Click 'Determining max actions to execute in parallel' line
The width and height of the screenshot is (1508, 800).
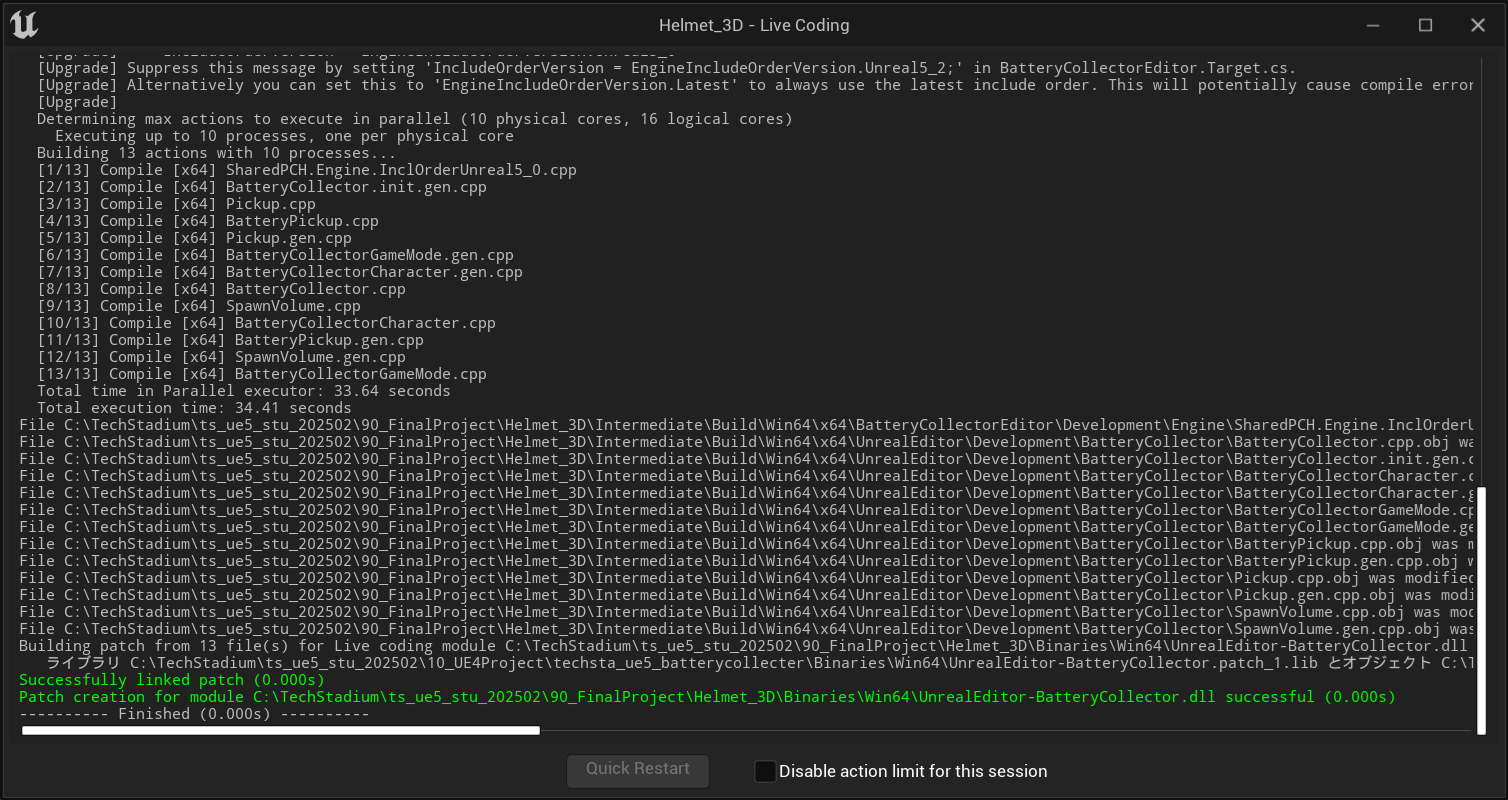click(x=415, y=119)
